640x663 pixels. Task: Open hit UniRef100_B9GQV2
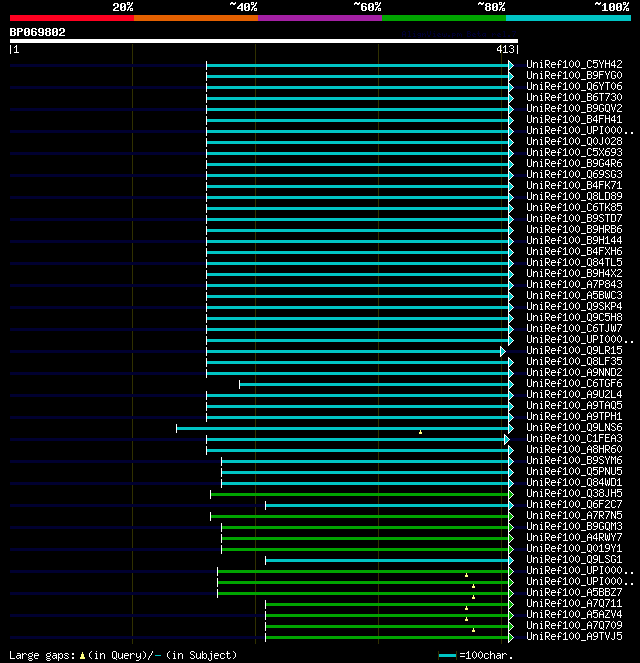(574, 108)
